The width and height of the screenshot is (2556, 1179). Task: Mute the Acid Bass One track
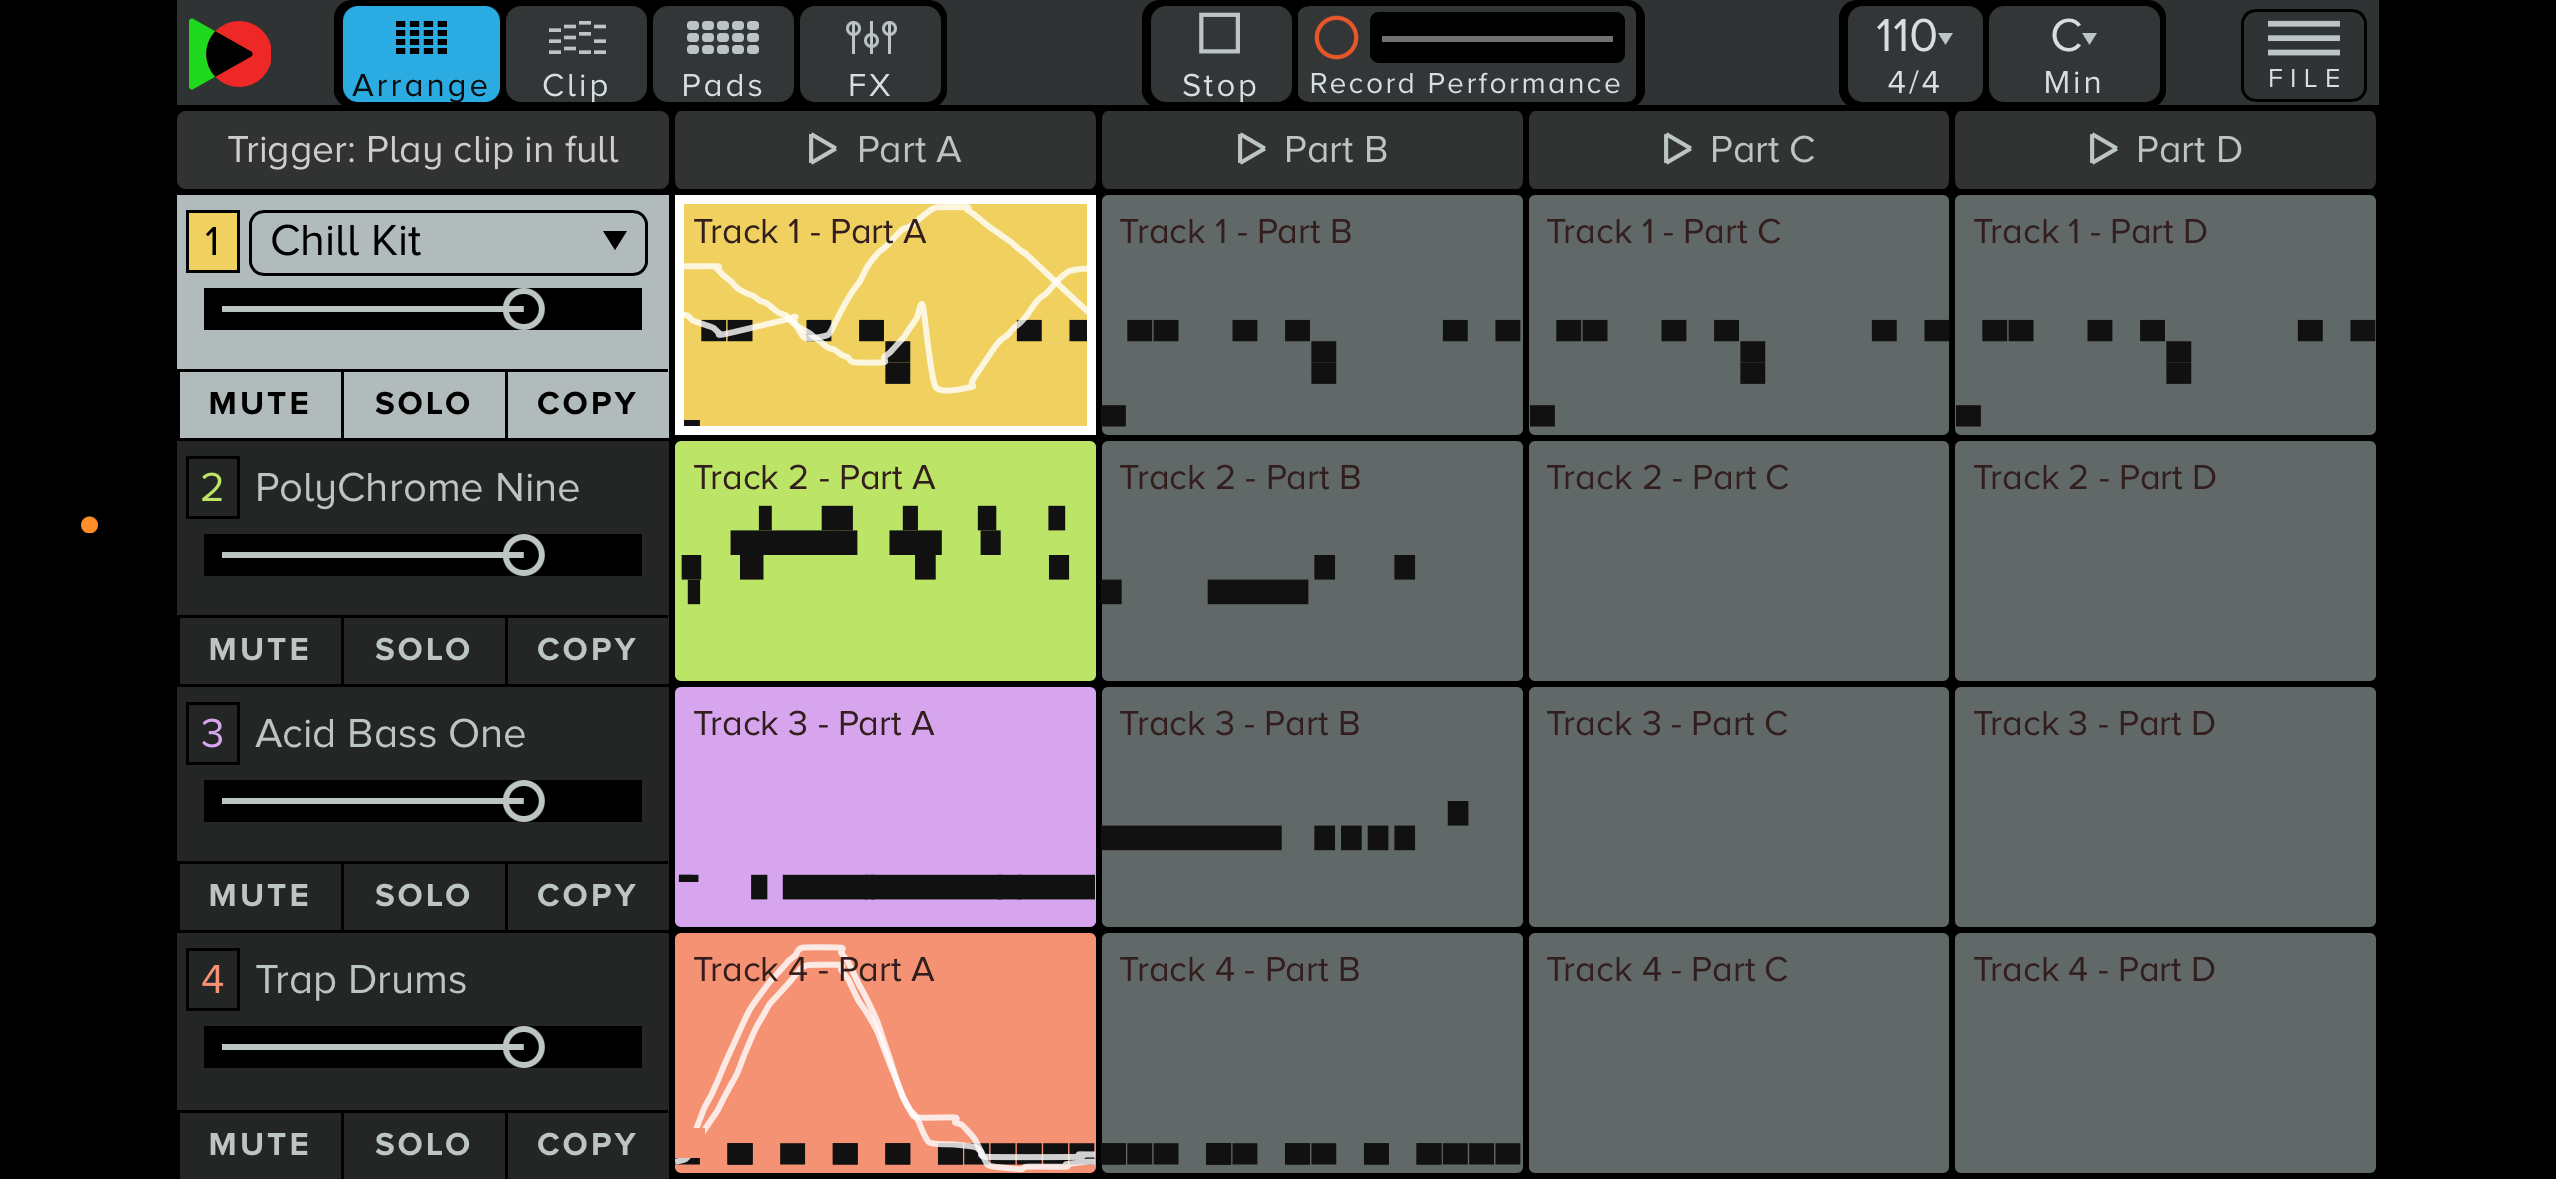click(260, 896)
